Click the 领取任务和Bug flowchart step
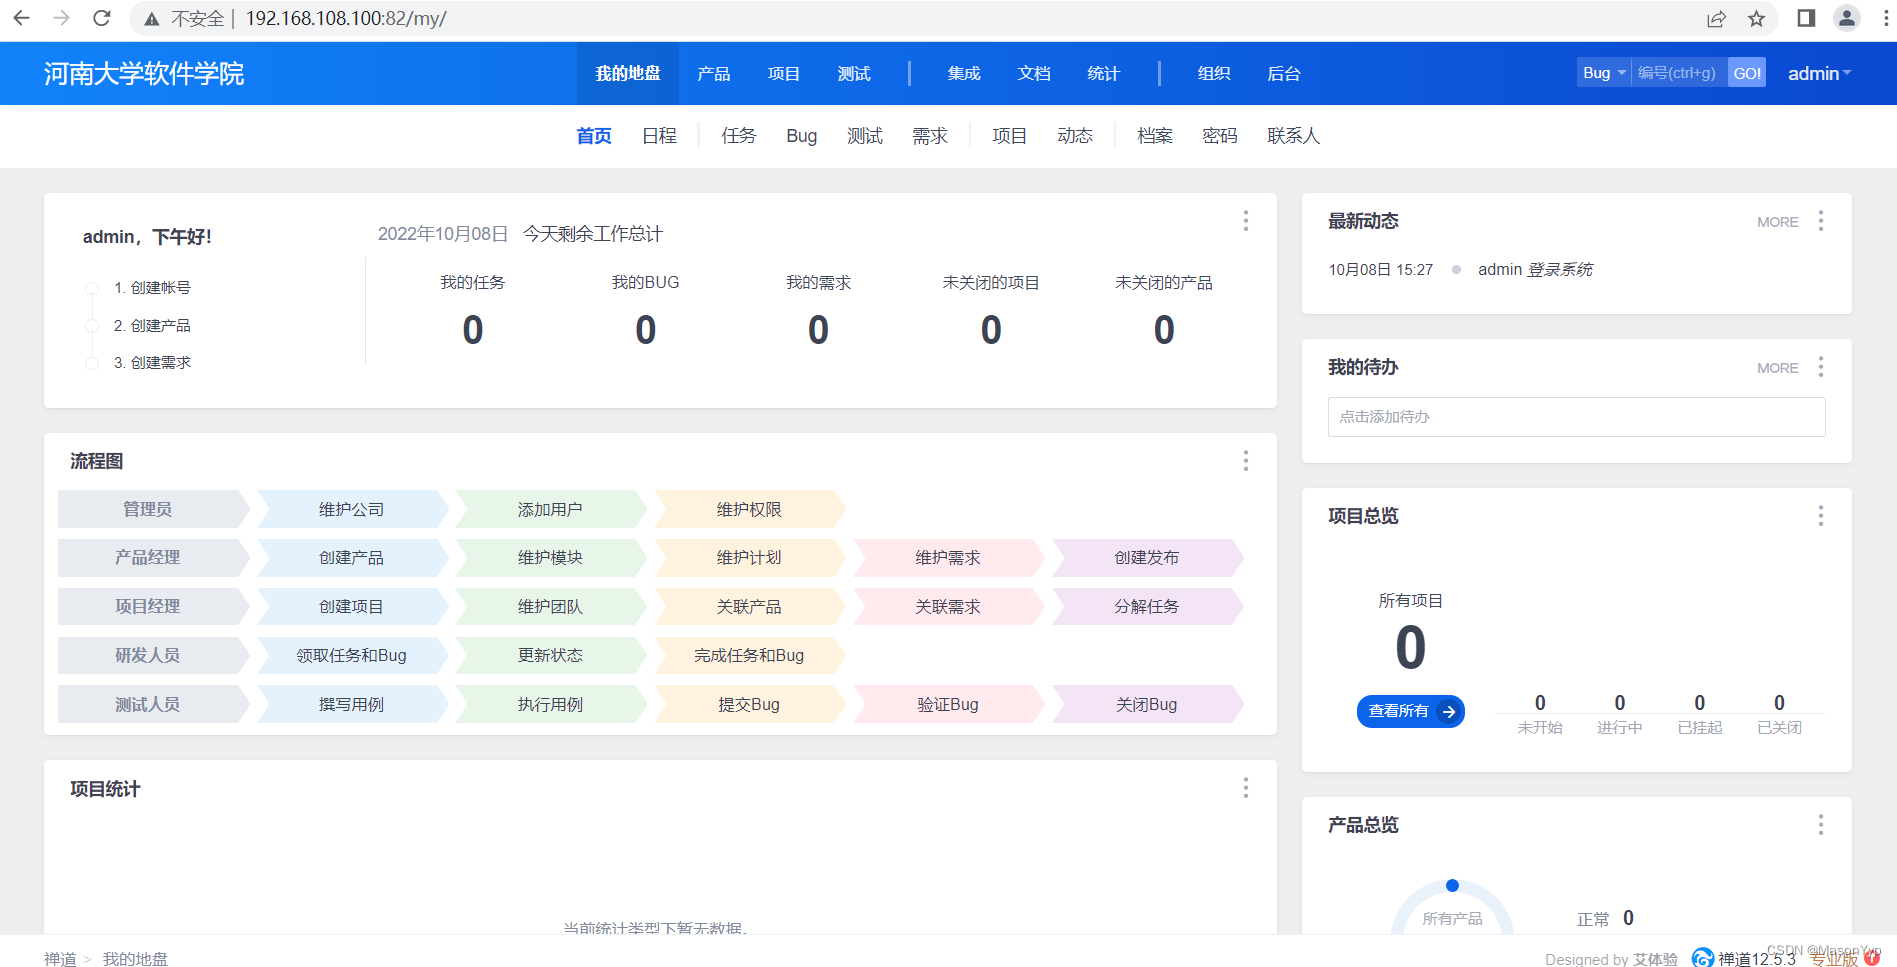This screenshot has width=1897, height=967. click(352, 656)
